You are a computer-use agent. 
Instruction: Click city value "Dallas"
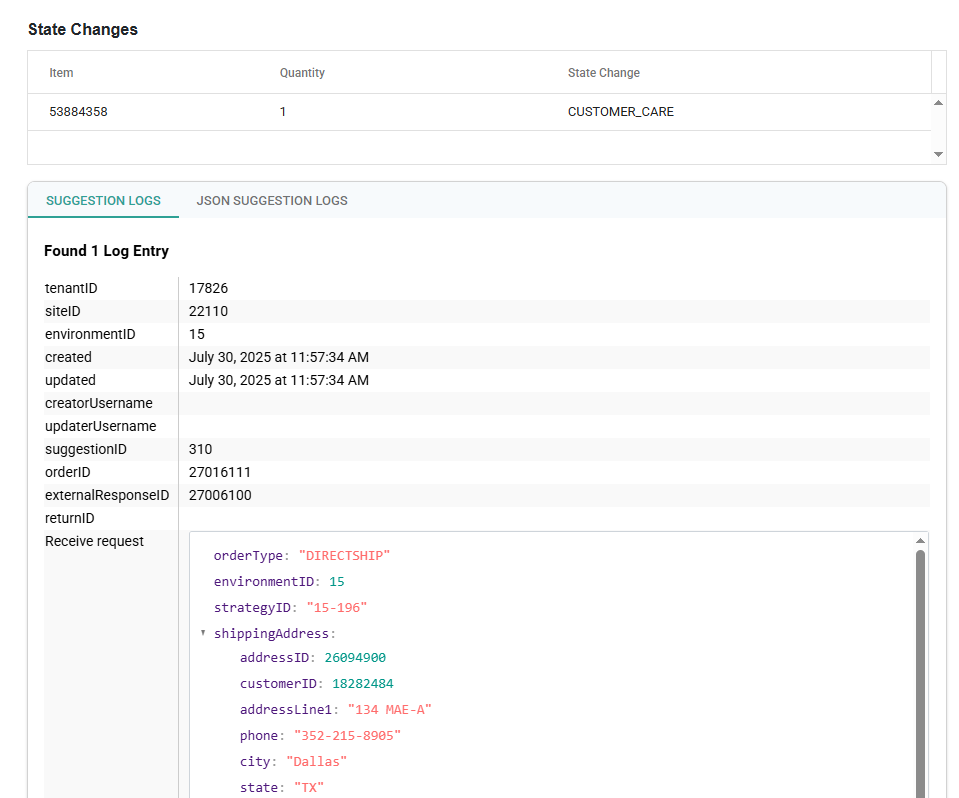(316, 762)
